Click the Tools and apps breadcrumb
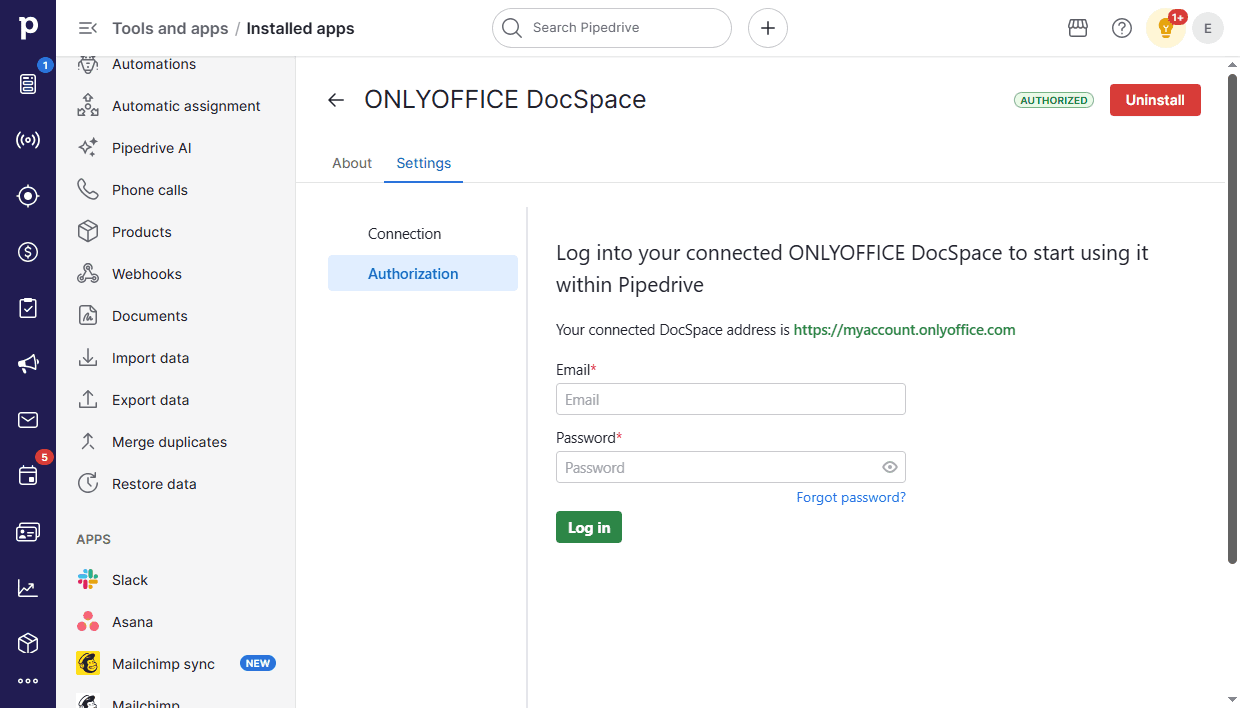Screen dimensions: 1240x708 click(170, 28)
